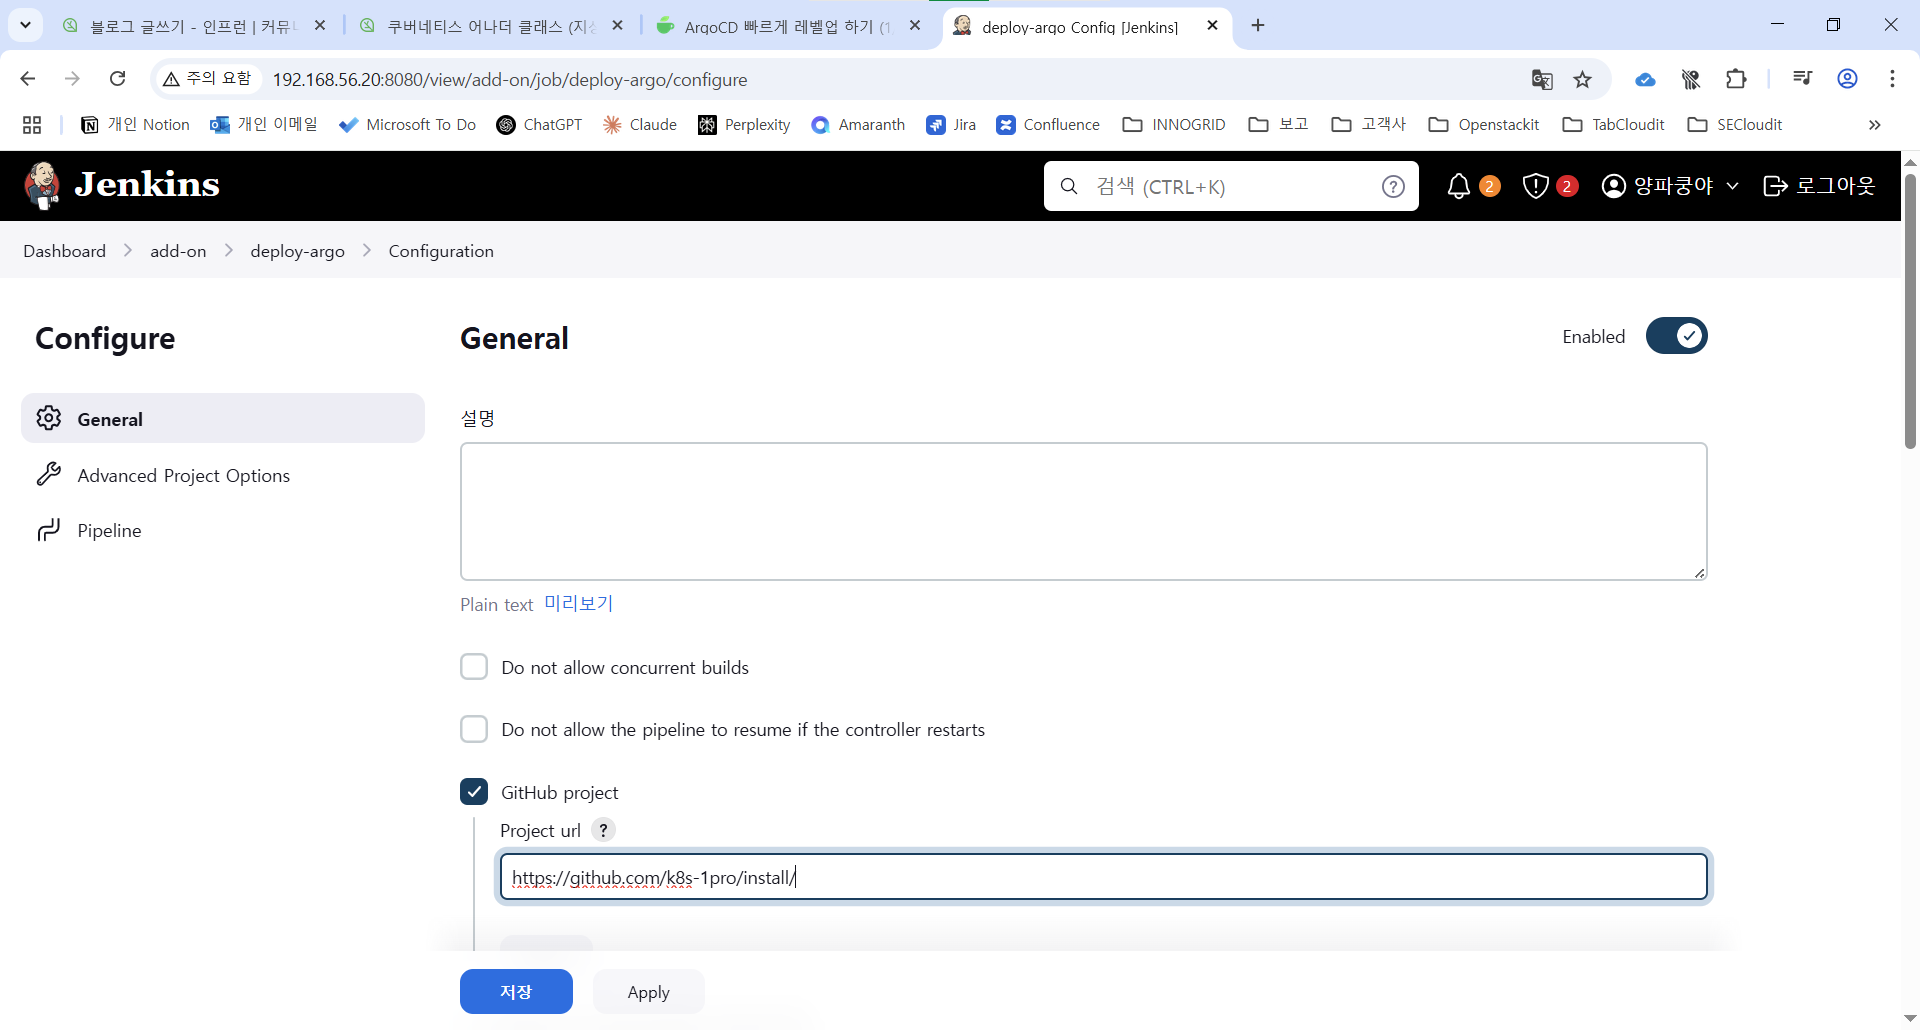Click the 설명 description text area
The height and width of the screenshot is (1030, 1920).
(1083, 511)
